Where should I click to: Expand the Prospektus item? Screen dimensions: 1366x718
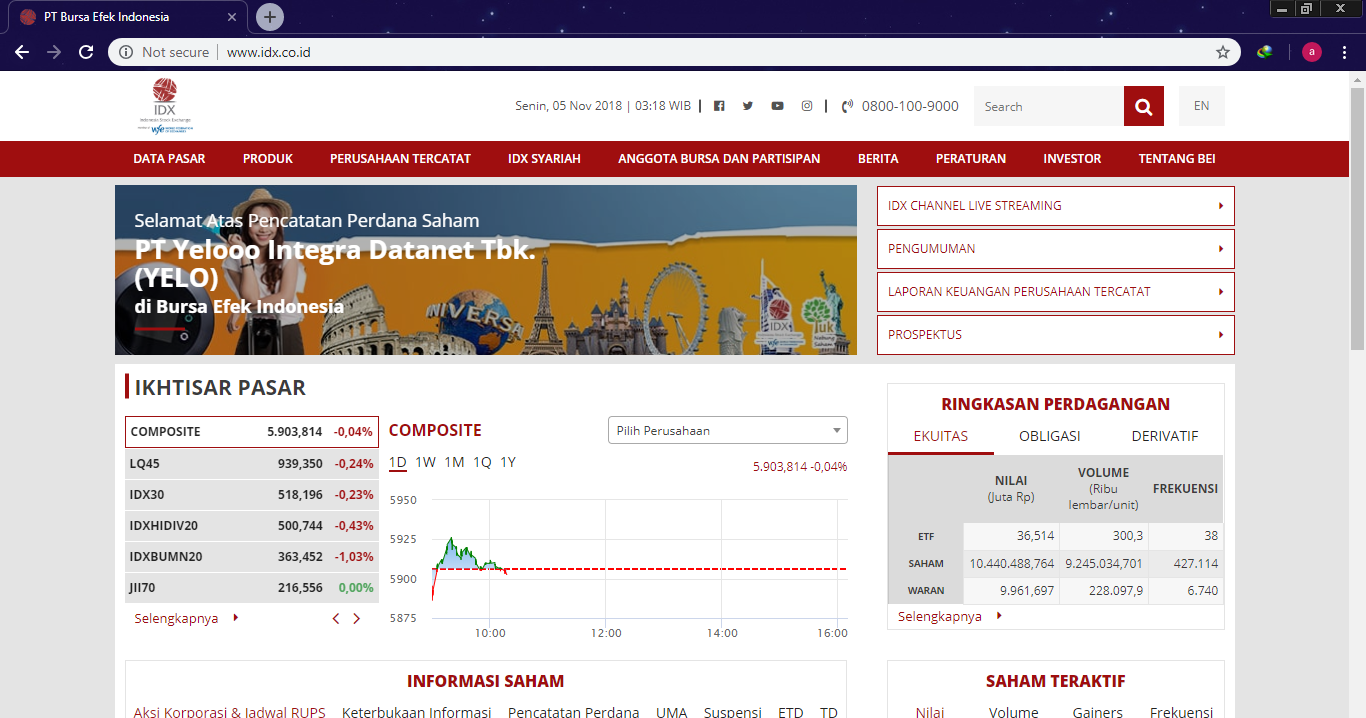(x=1056, y=335)
